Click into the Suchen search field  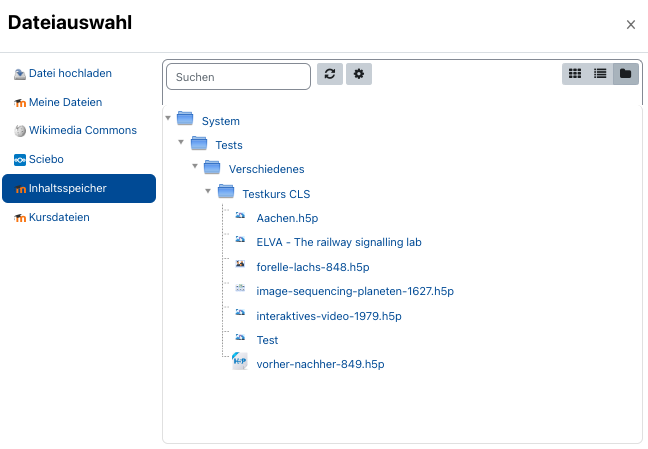pyautogui.click(x=238, y=76)
